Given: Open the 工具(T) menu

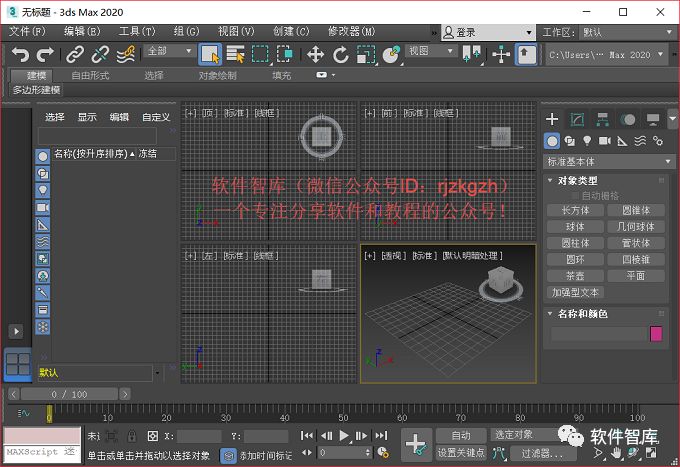Looking at the screenshot, I should pos(137,31).
